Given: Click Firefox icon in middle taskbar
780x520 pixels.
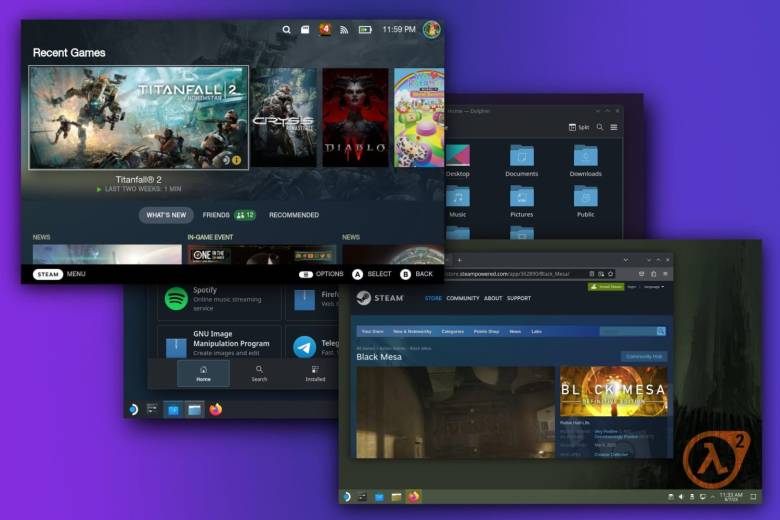Looking at the screenshot, I should pyautogui.click(x=215, y=410).
